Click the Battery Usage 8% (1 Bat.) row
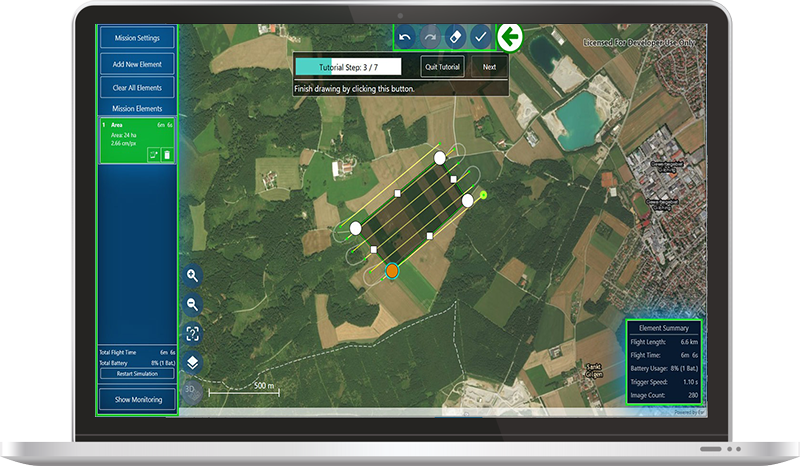The image size is (800, 466). click(x=664, y=369)
